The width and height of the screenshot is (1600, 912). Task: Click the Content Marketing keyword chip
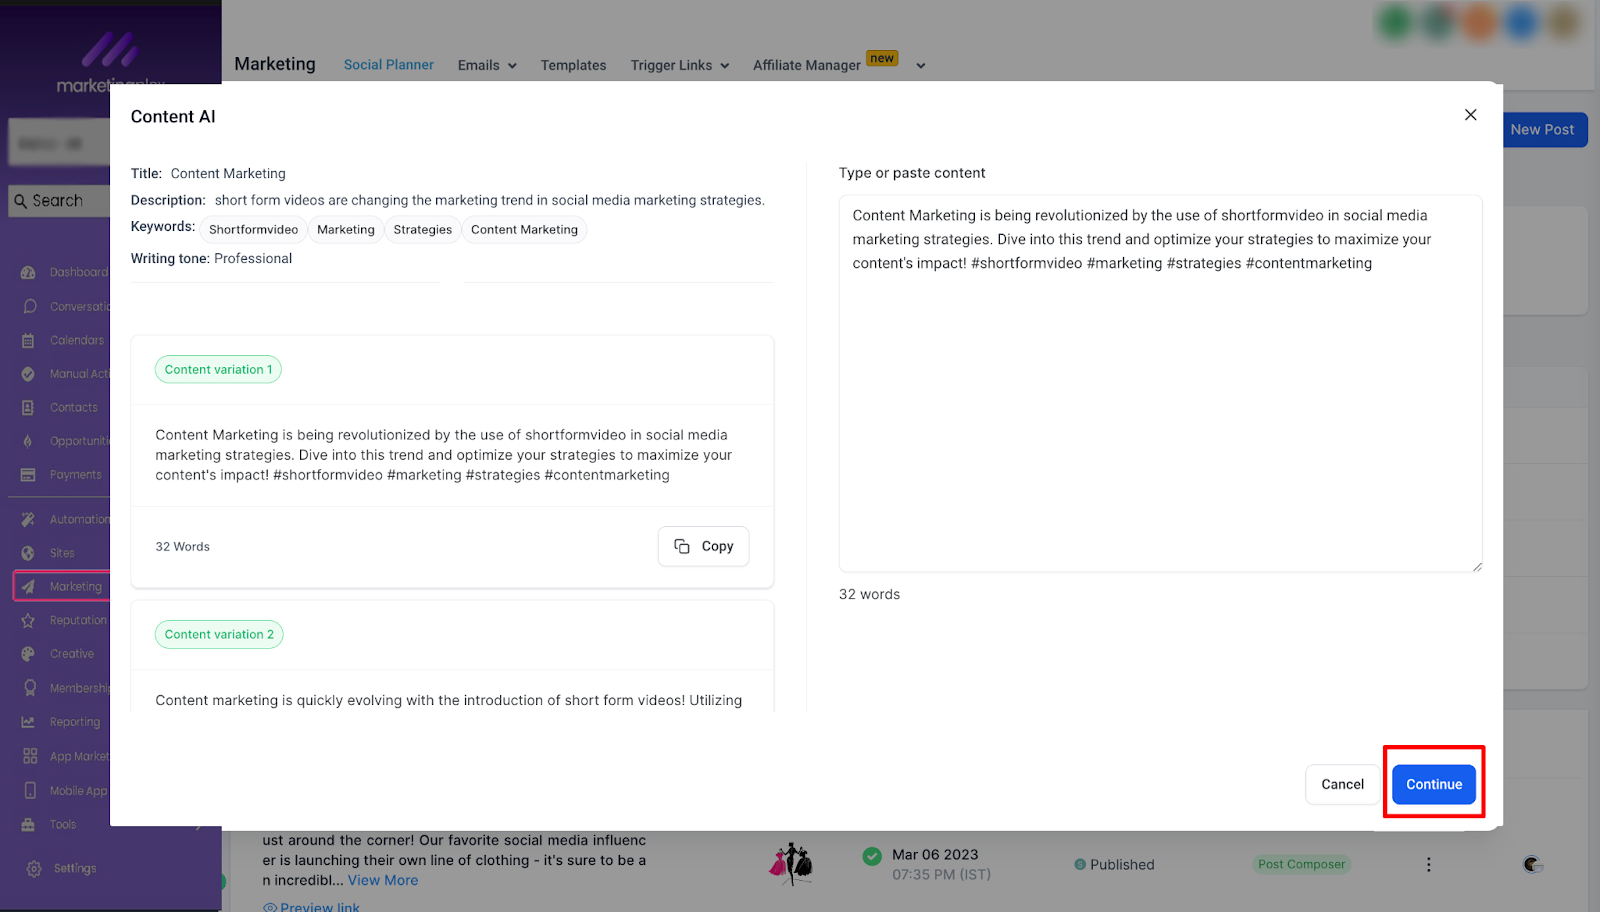click(x=524, y=229)
